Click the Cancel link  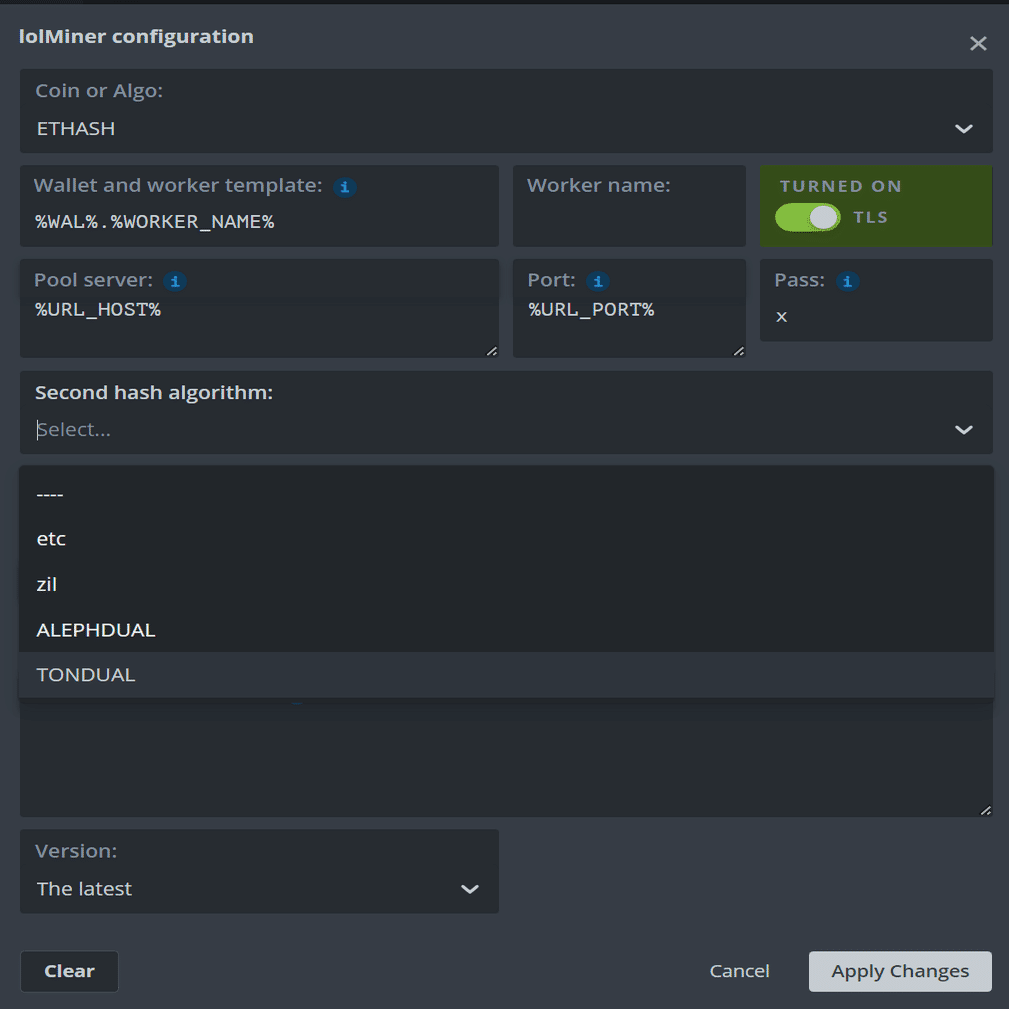[x=739, y=971]
